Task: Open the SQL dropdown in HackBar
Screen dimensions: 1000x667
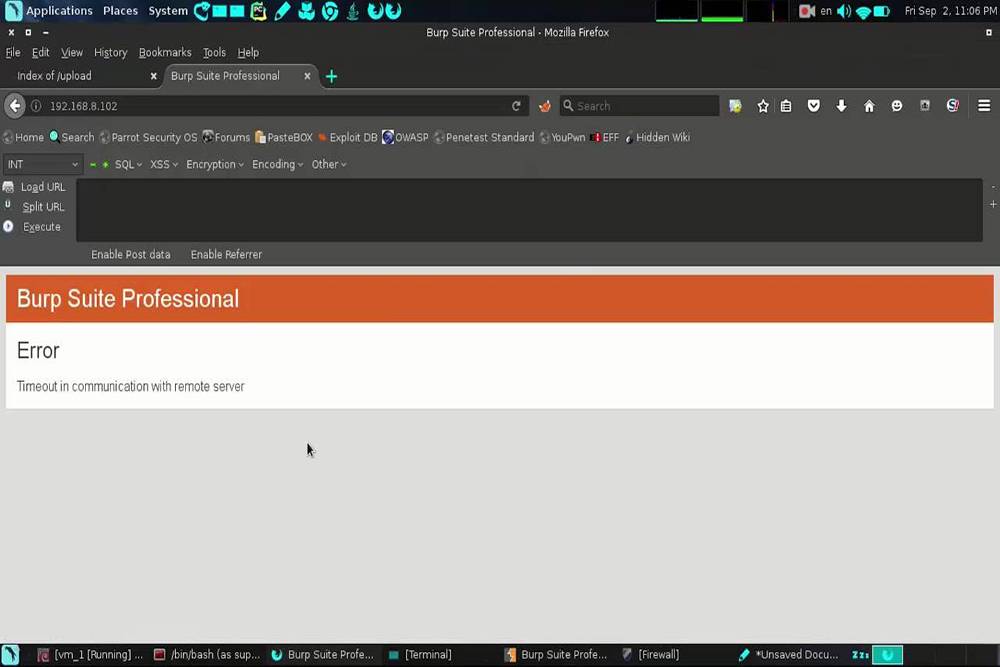Action: pyautogui.click(x=123, y=164)
